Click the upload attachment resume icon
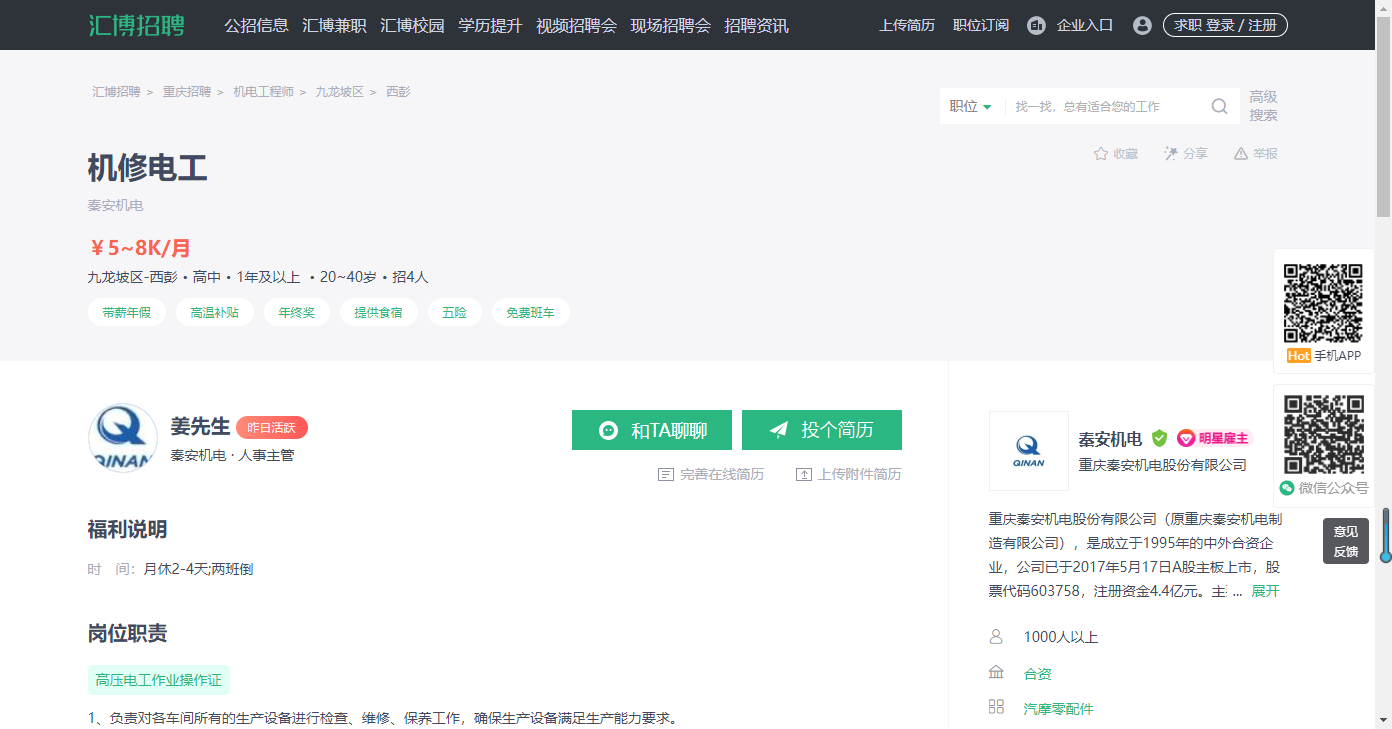This screenshot has width=1392, height=729. (x=804, y=474)
